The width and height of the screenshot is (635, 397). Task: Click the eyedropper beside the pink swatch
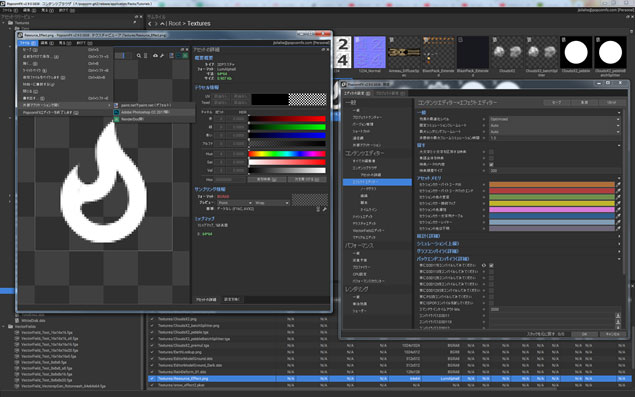[618, 209]
